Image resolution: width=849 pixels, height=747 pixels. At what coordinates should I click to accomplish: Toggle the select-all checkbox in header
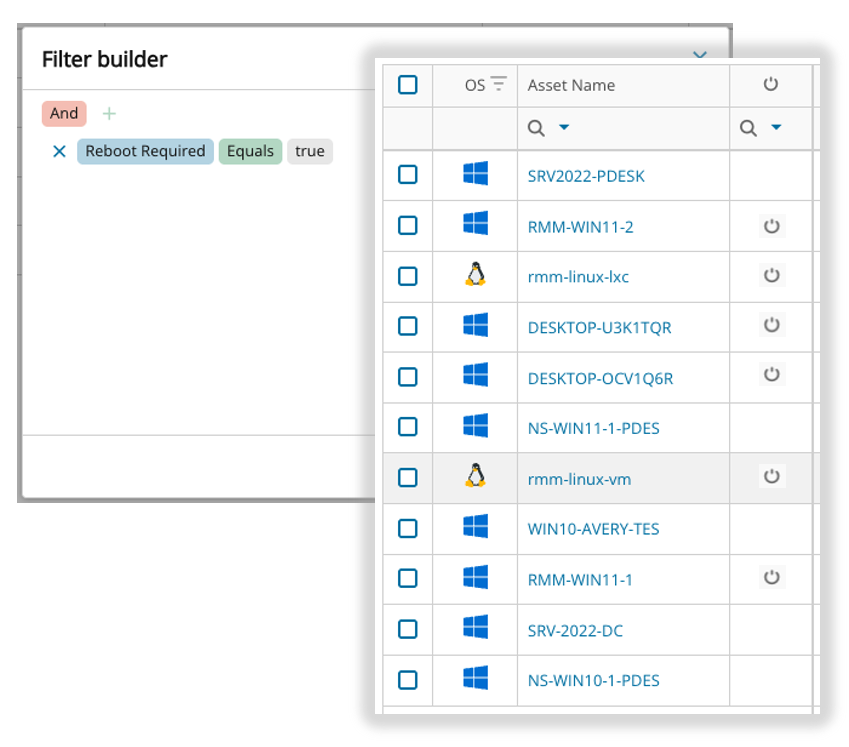[407, 85]
